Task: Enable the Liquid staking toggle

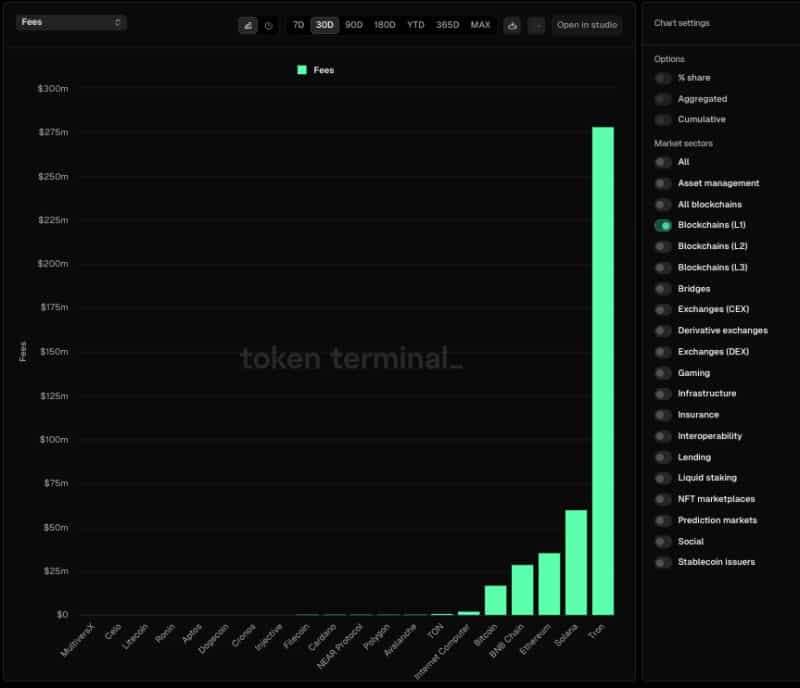Action: click(x=663, y=478)
